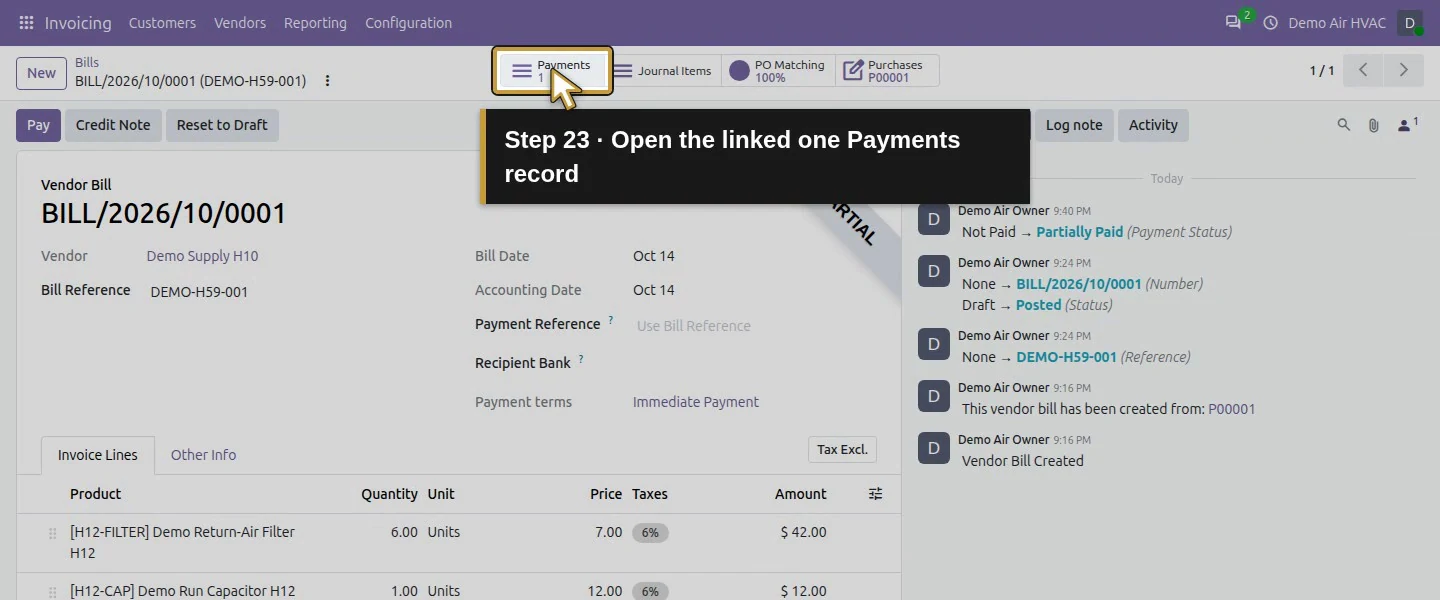Click avatar on Vendor Bill Created message
Viewport: 1440px width, 600px height.
[x=934, y=449]
